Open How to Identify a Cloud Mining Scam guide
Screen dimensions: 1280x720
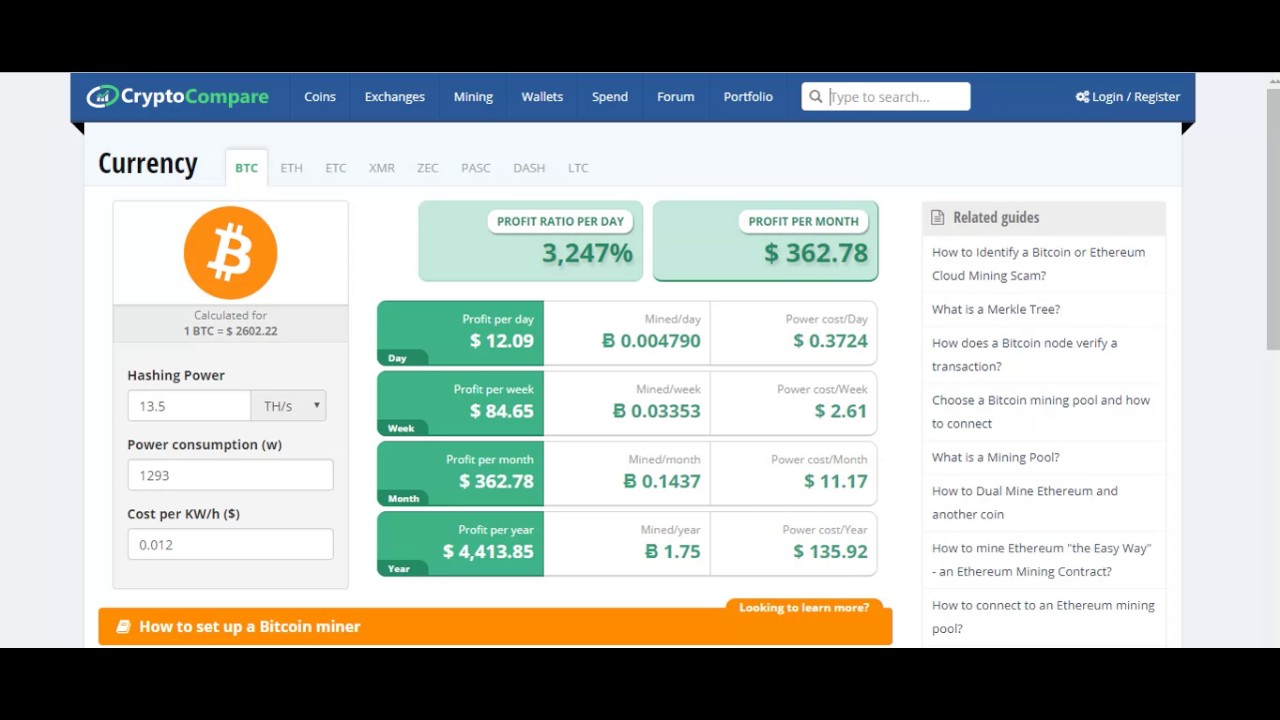pyautogui.click(x=1038, y=264)
